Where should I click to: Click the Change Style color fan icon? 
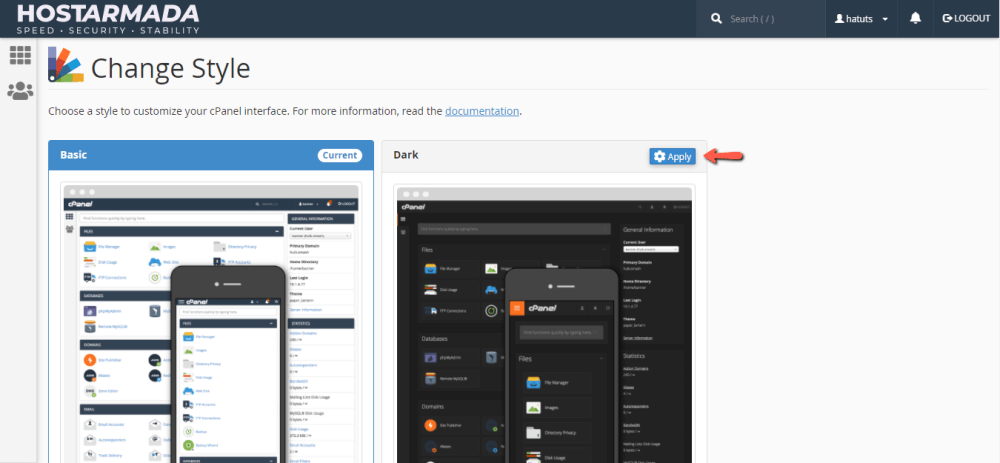coord(66,65)
